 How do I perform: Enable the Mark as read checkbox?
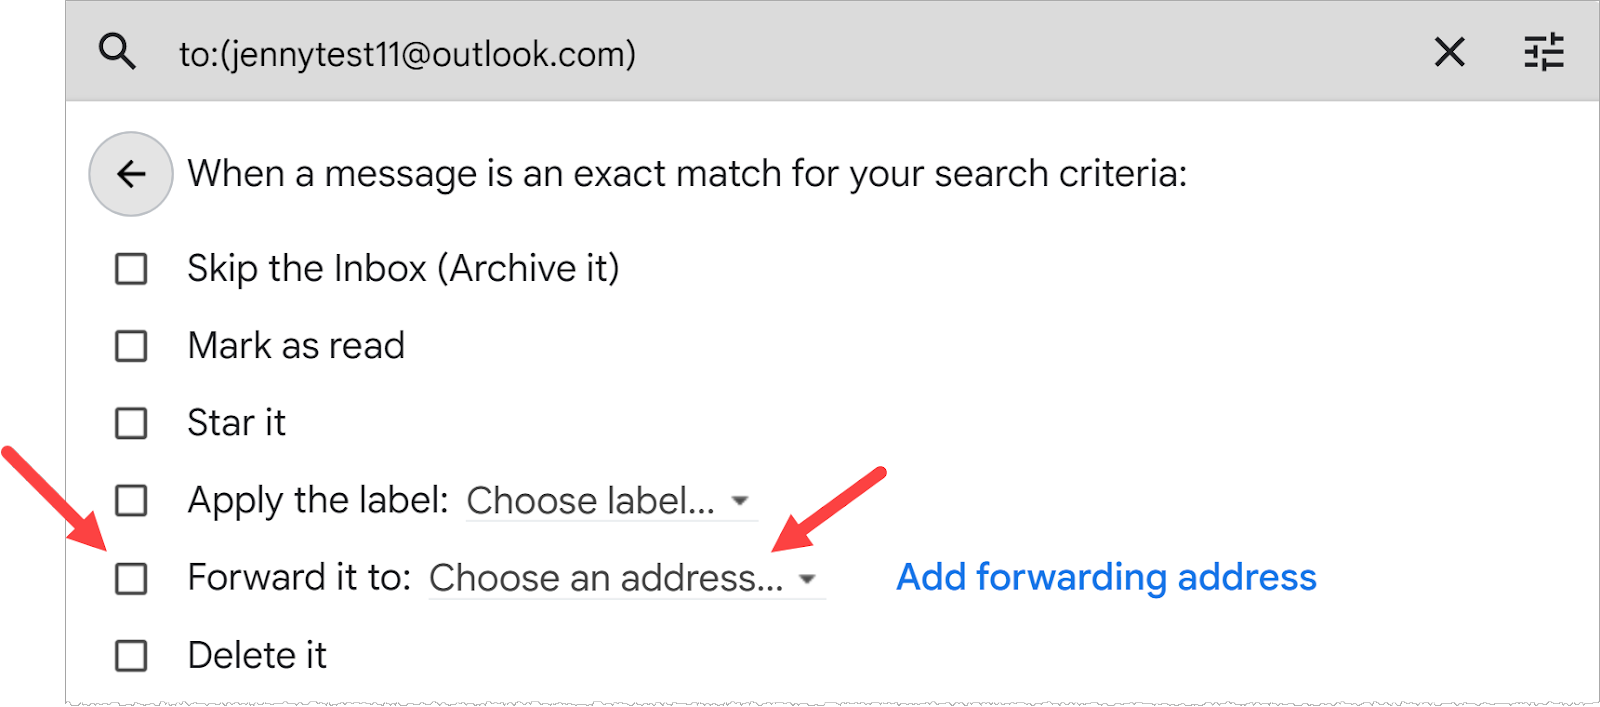(131, 346)
